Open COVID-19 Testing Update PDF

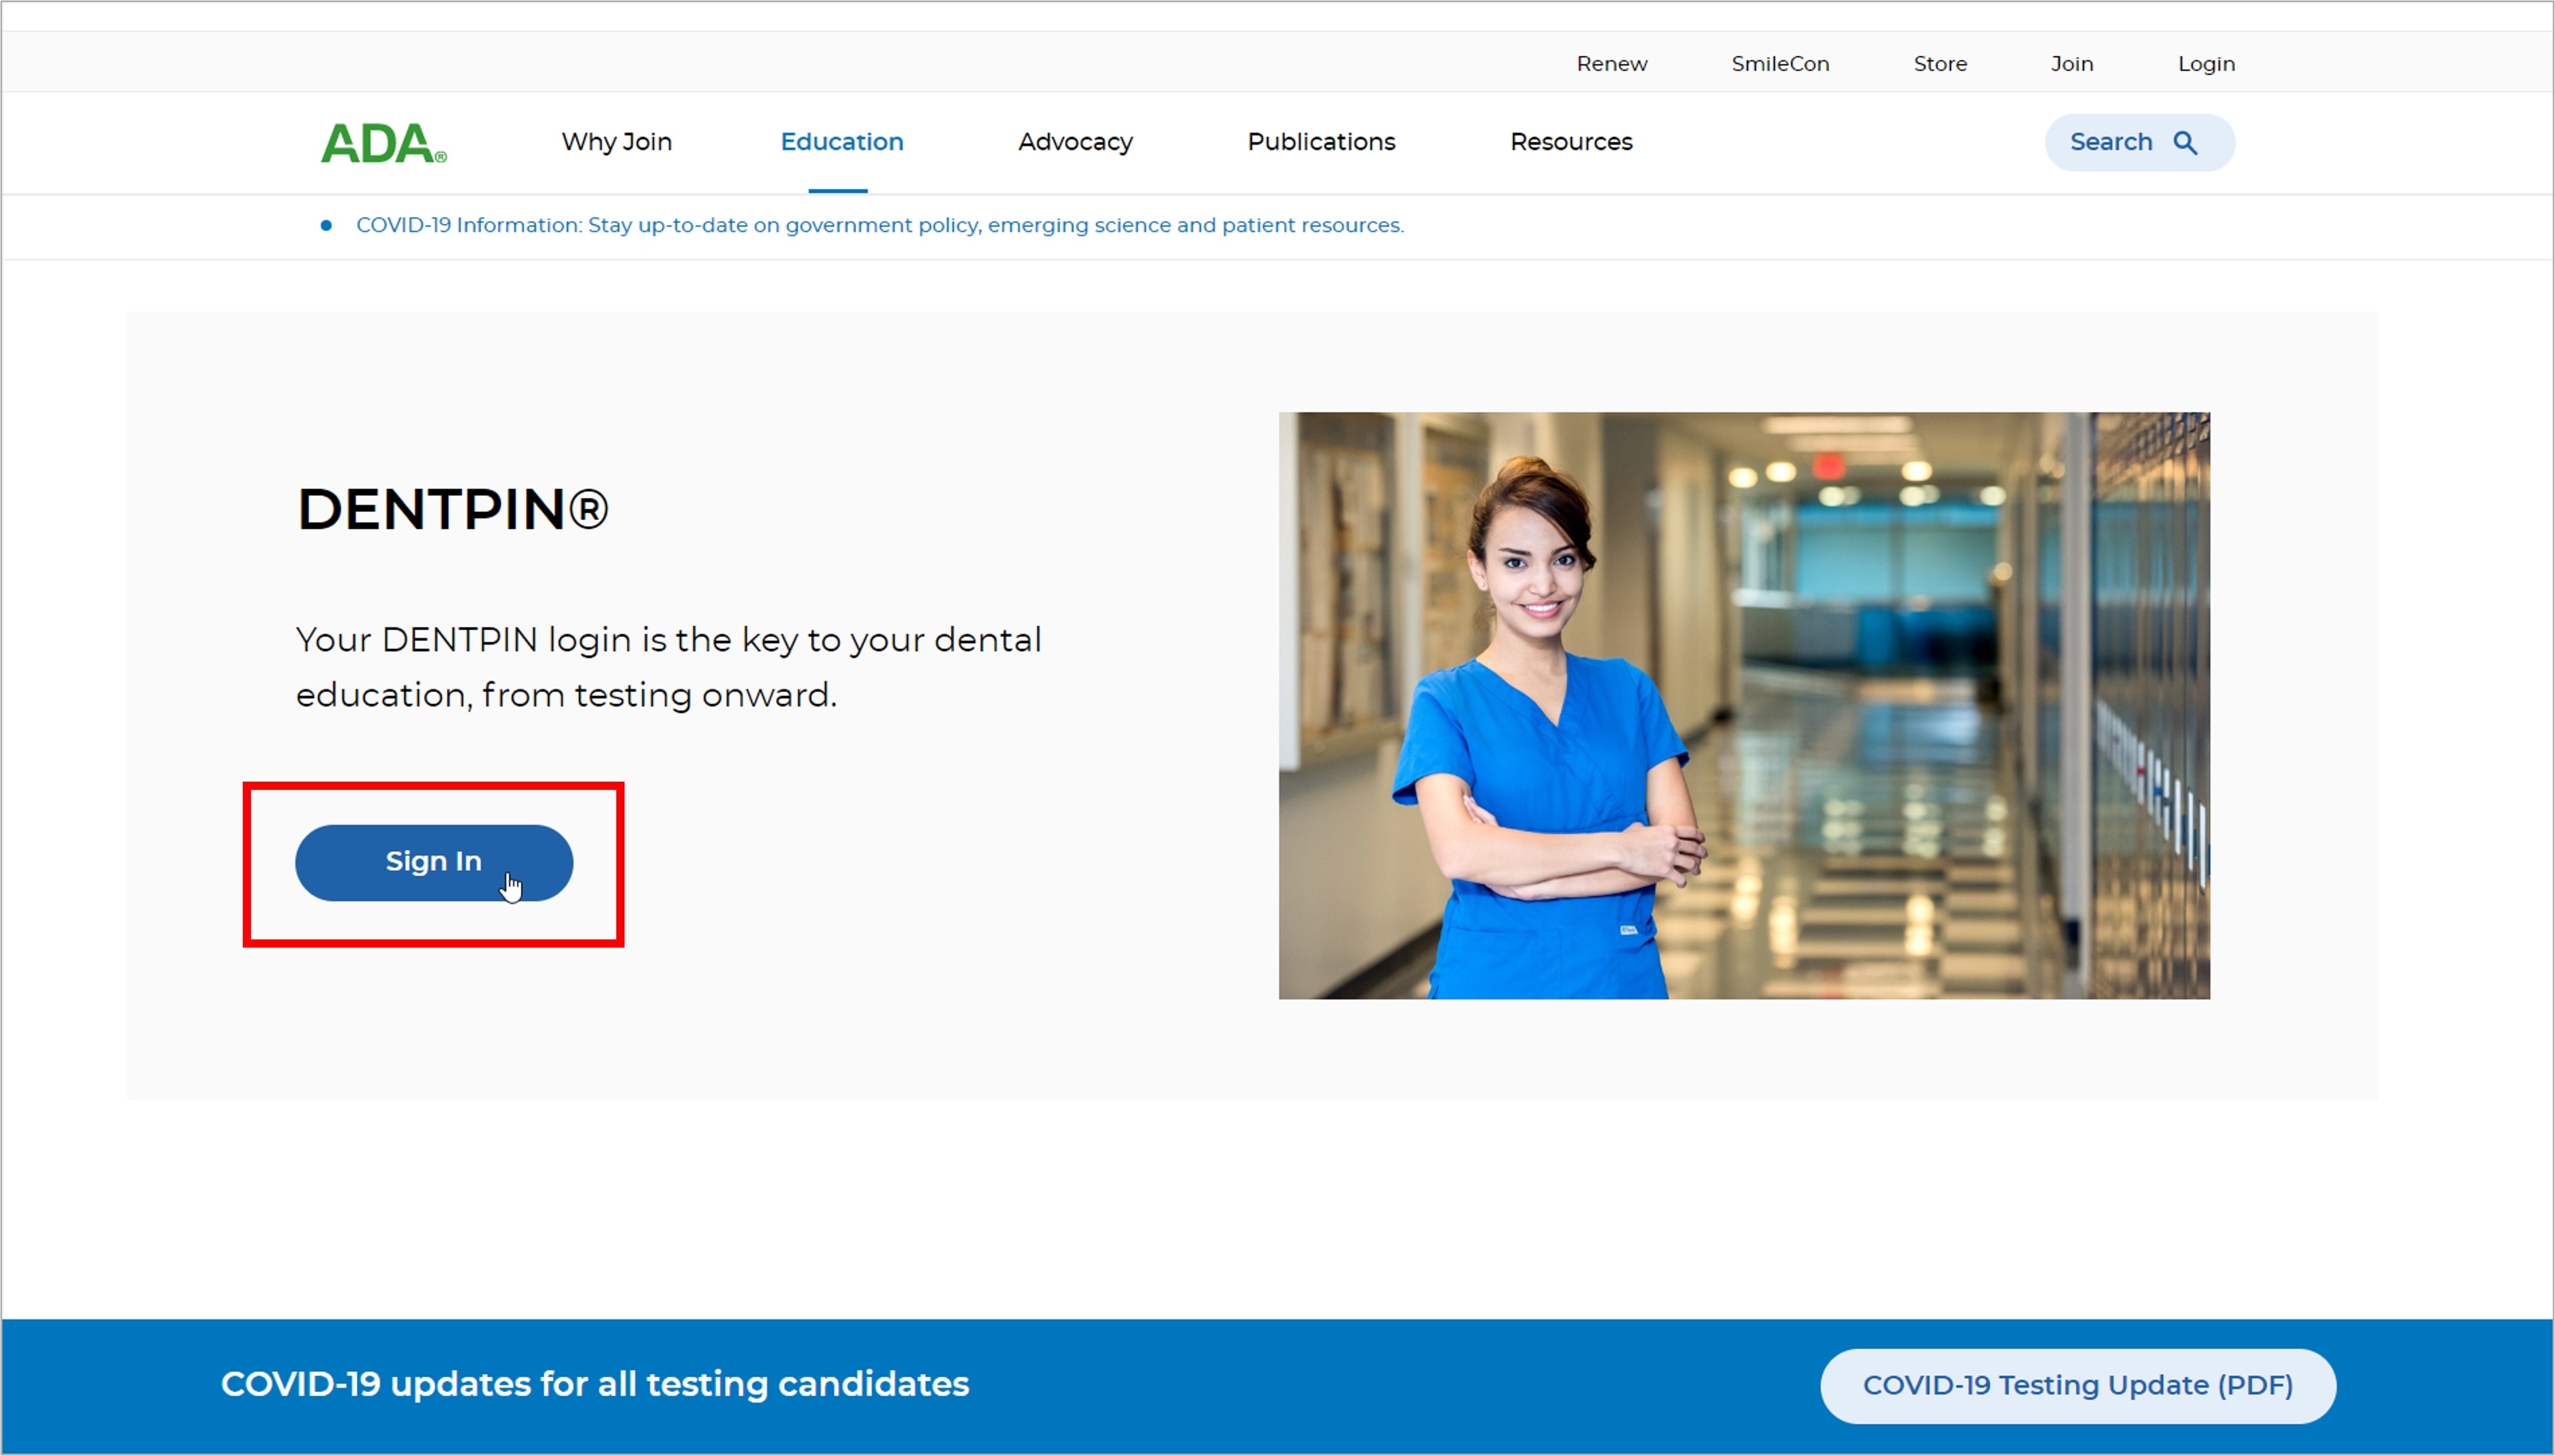pyautogui.click(x=2077, y=1385)
